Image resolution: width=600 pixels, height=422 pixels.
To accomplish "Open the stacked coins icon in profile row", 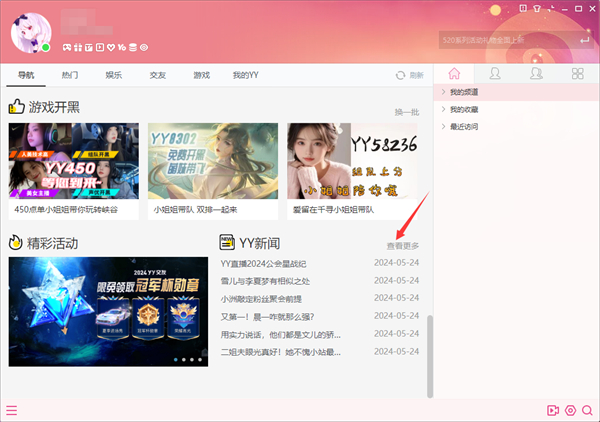I will (133, 47).
